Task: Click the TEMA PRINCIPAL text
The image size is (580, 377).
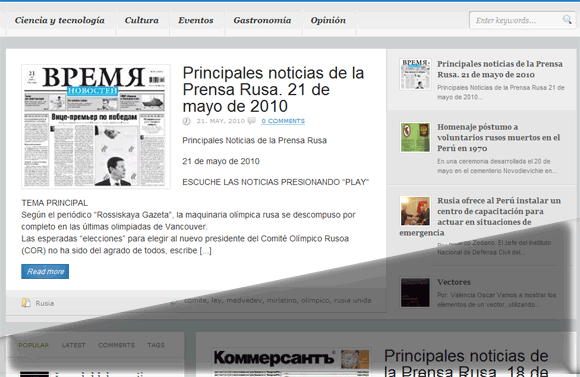Action: (54, 203)
